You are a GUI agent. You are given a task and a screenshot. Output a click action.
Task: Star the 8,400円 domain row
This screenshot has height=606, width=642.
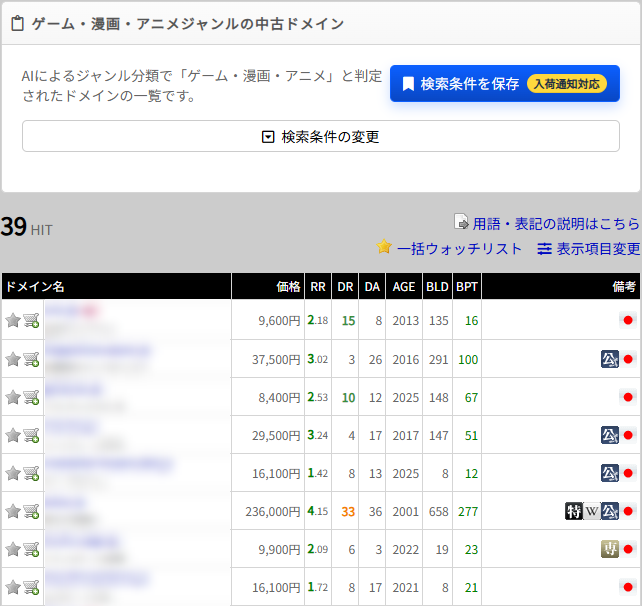coord(13,397)
